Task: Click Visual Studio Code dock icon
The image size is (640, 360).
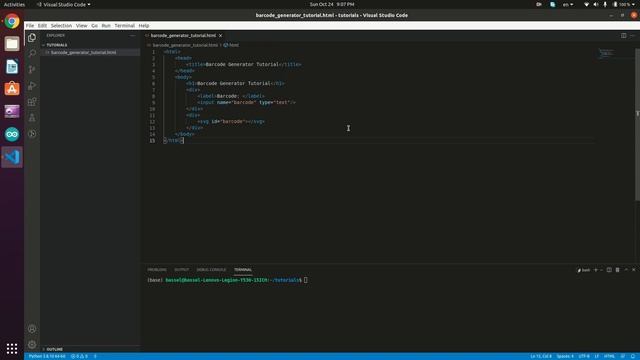Action: [12, 157]
